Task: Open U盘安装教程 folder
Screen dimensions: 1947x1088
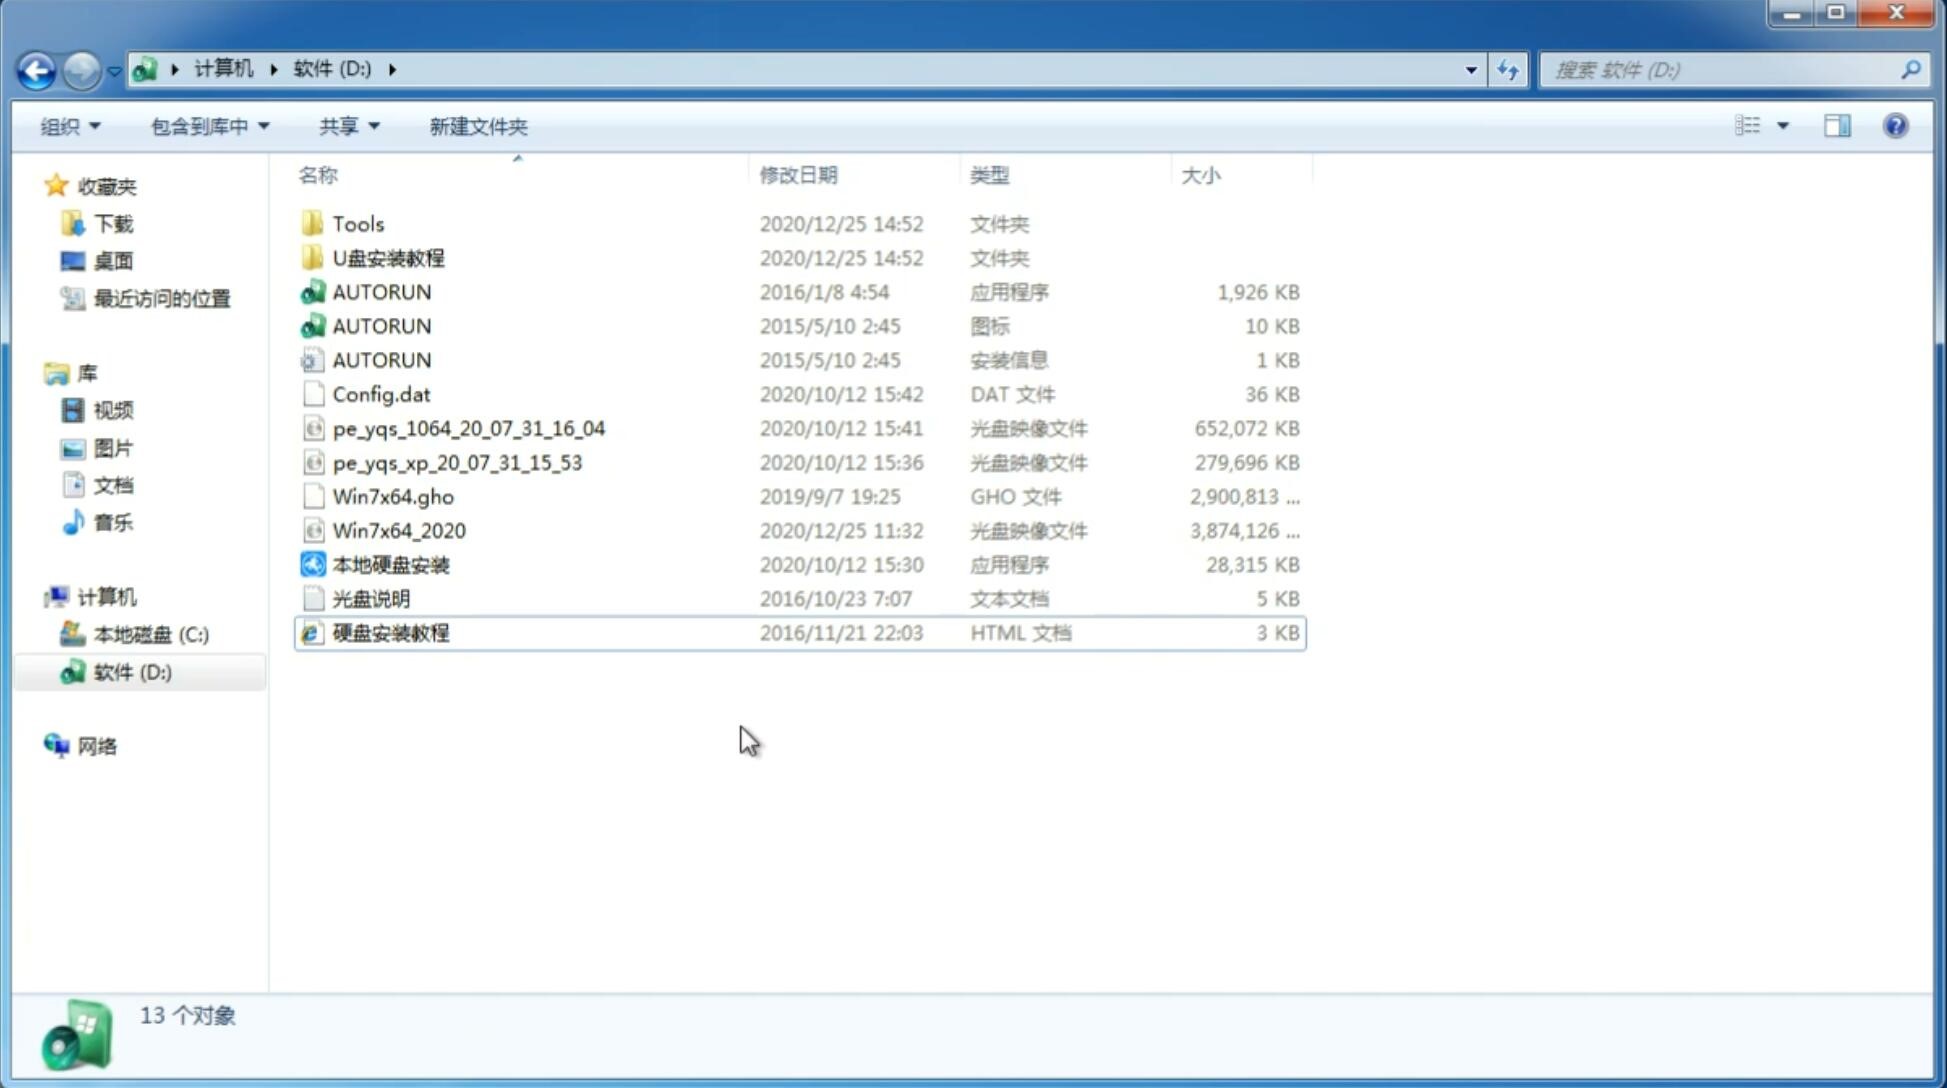Action: coord(388,257)
